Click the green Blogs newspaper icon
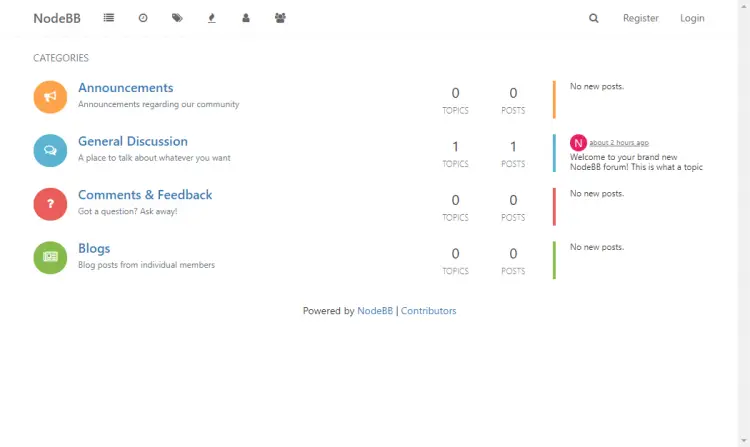Image resolution: width=750 pixels, height=447 pixels. (x=50, y=257)
